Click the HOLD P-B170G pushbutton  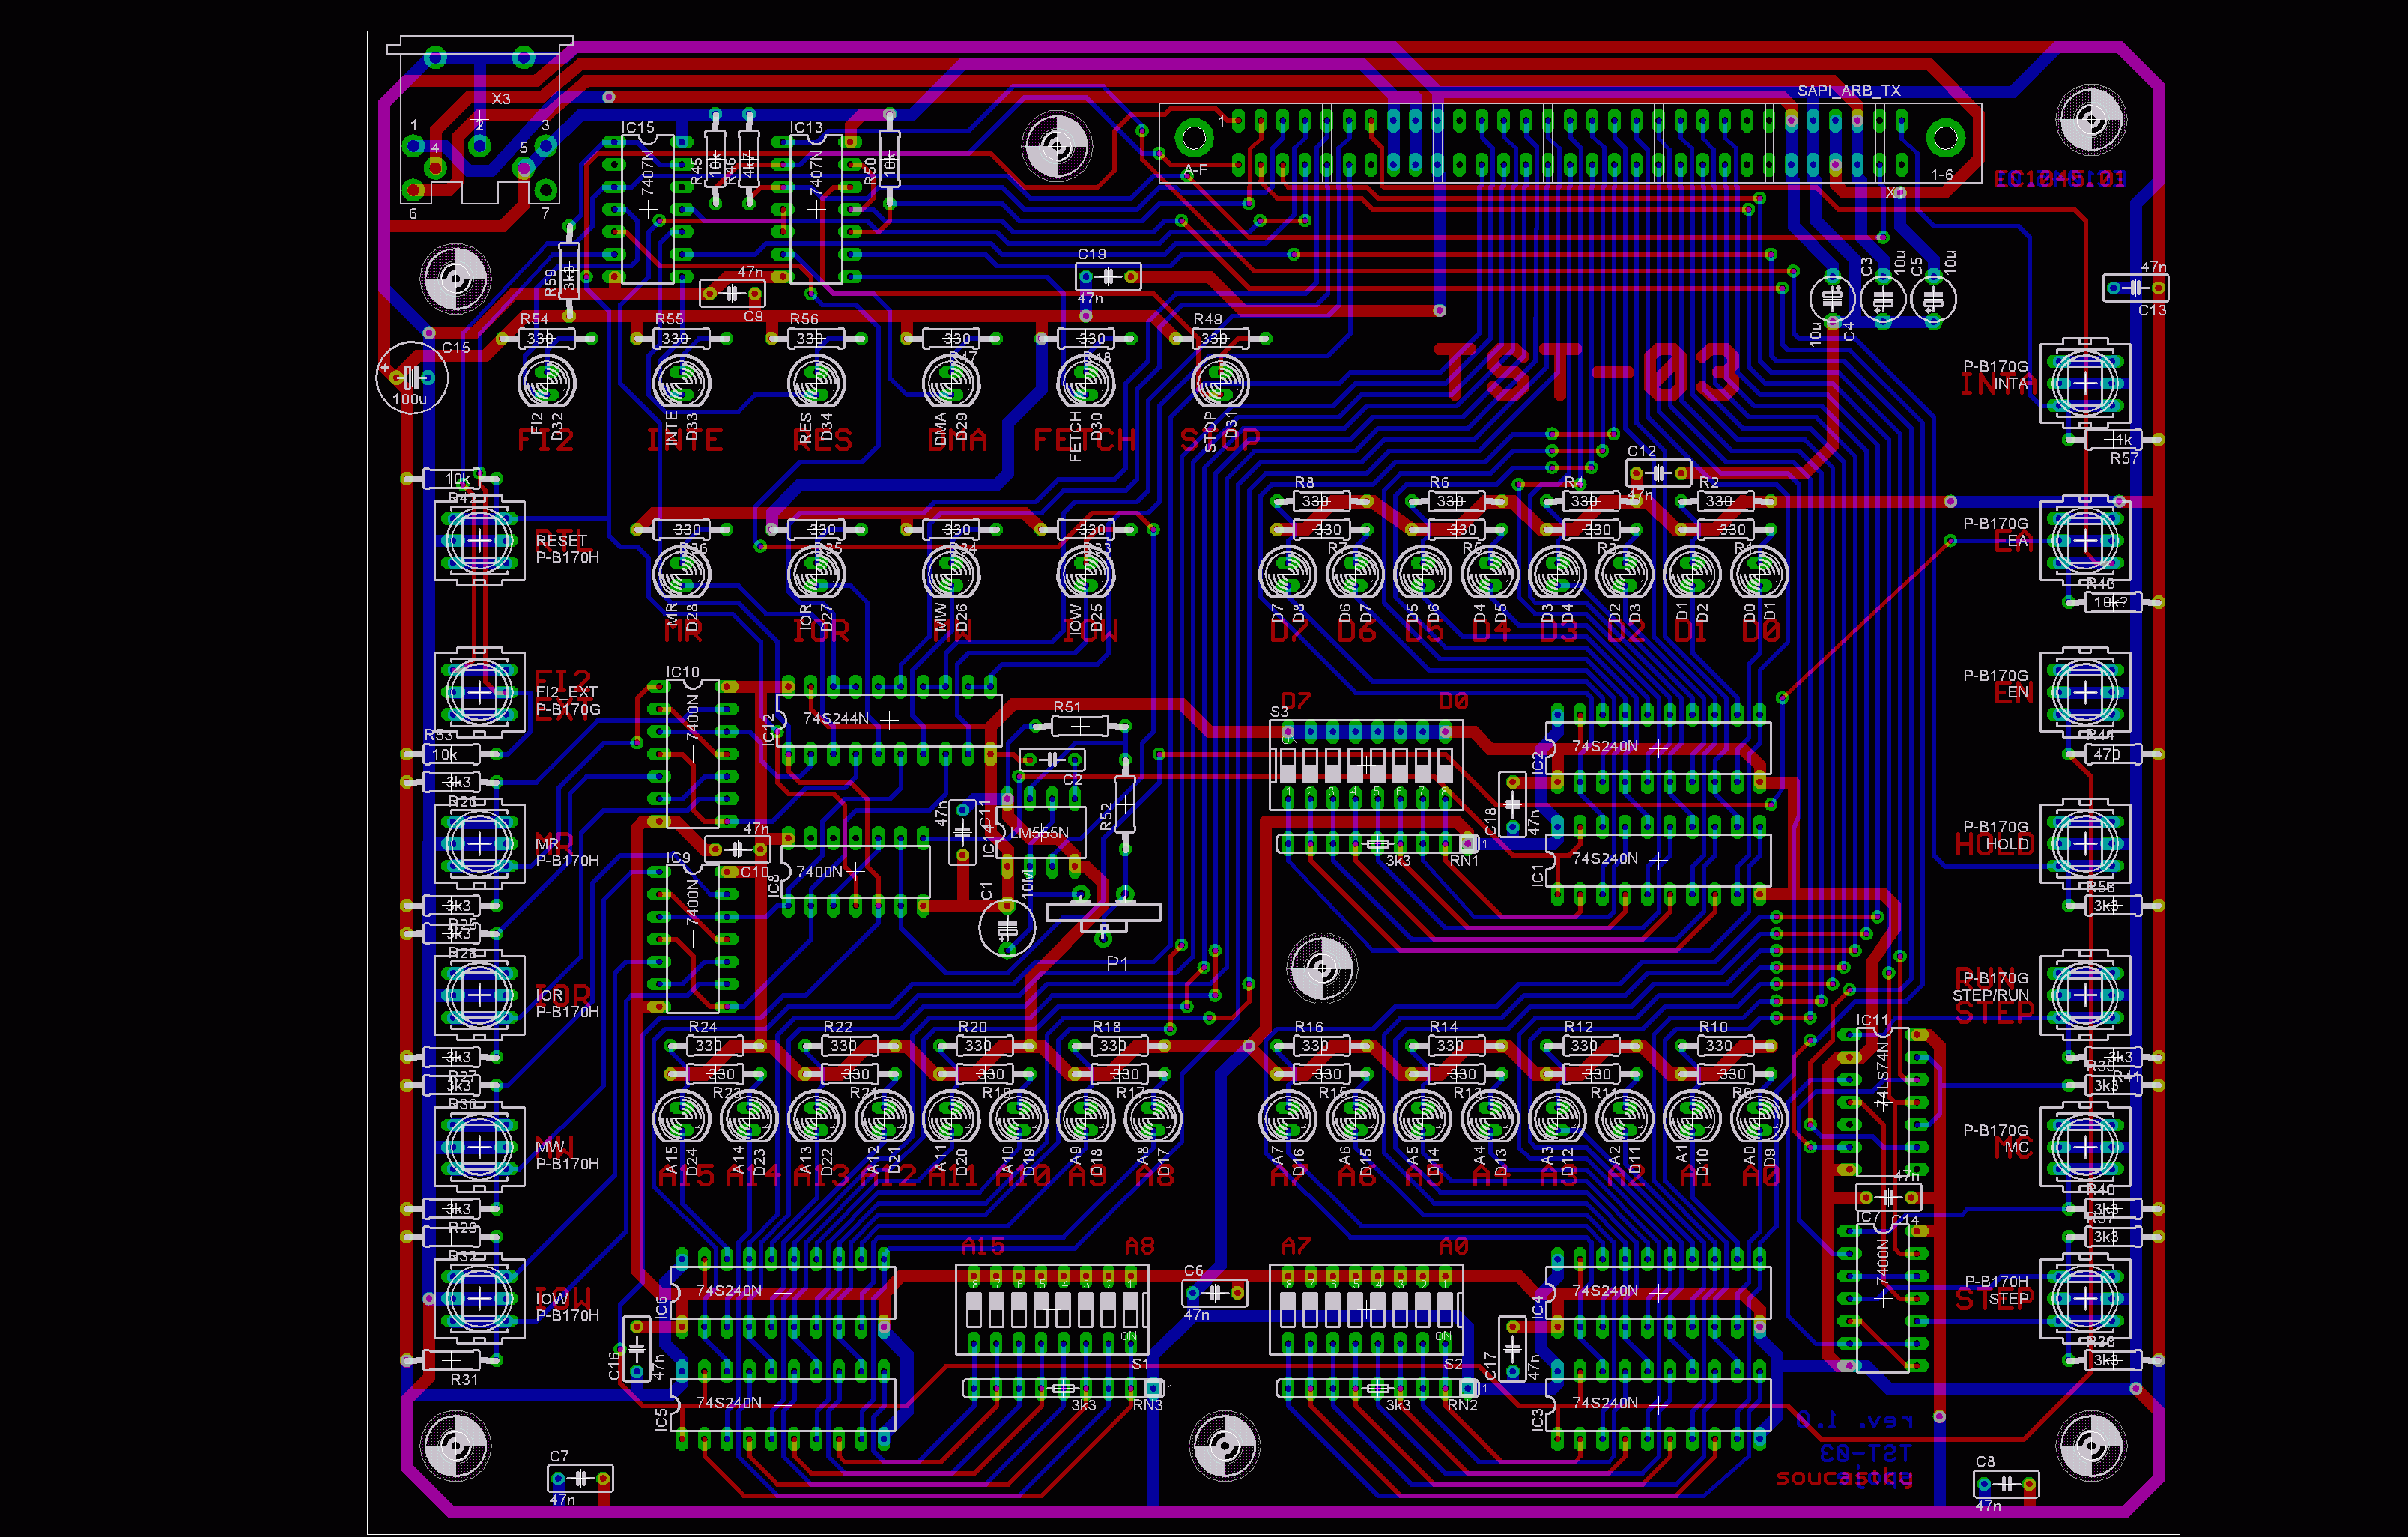[x=2085, y=844]
